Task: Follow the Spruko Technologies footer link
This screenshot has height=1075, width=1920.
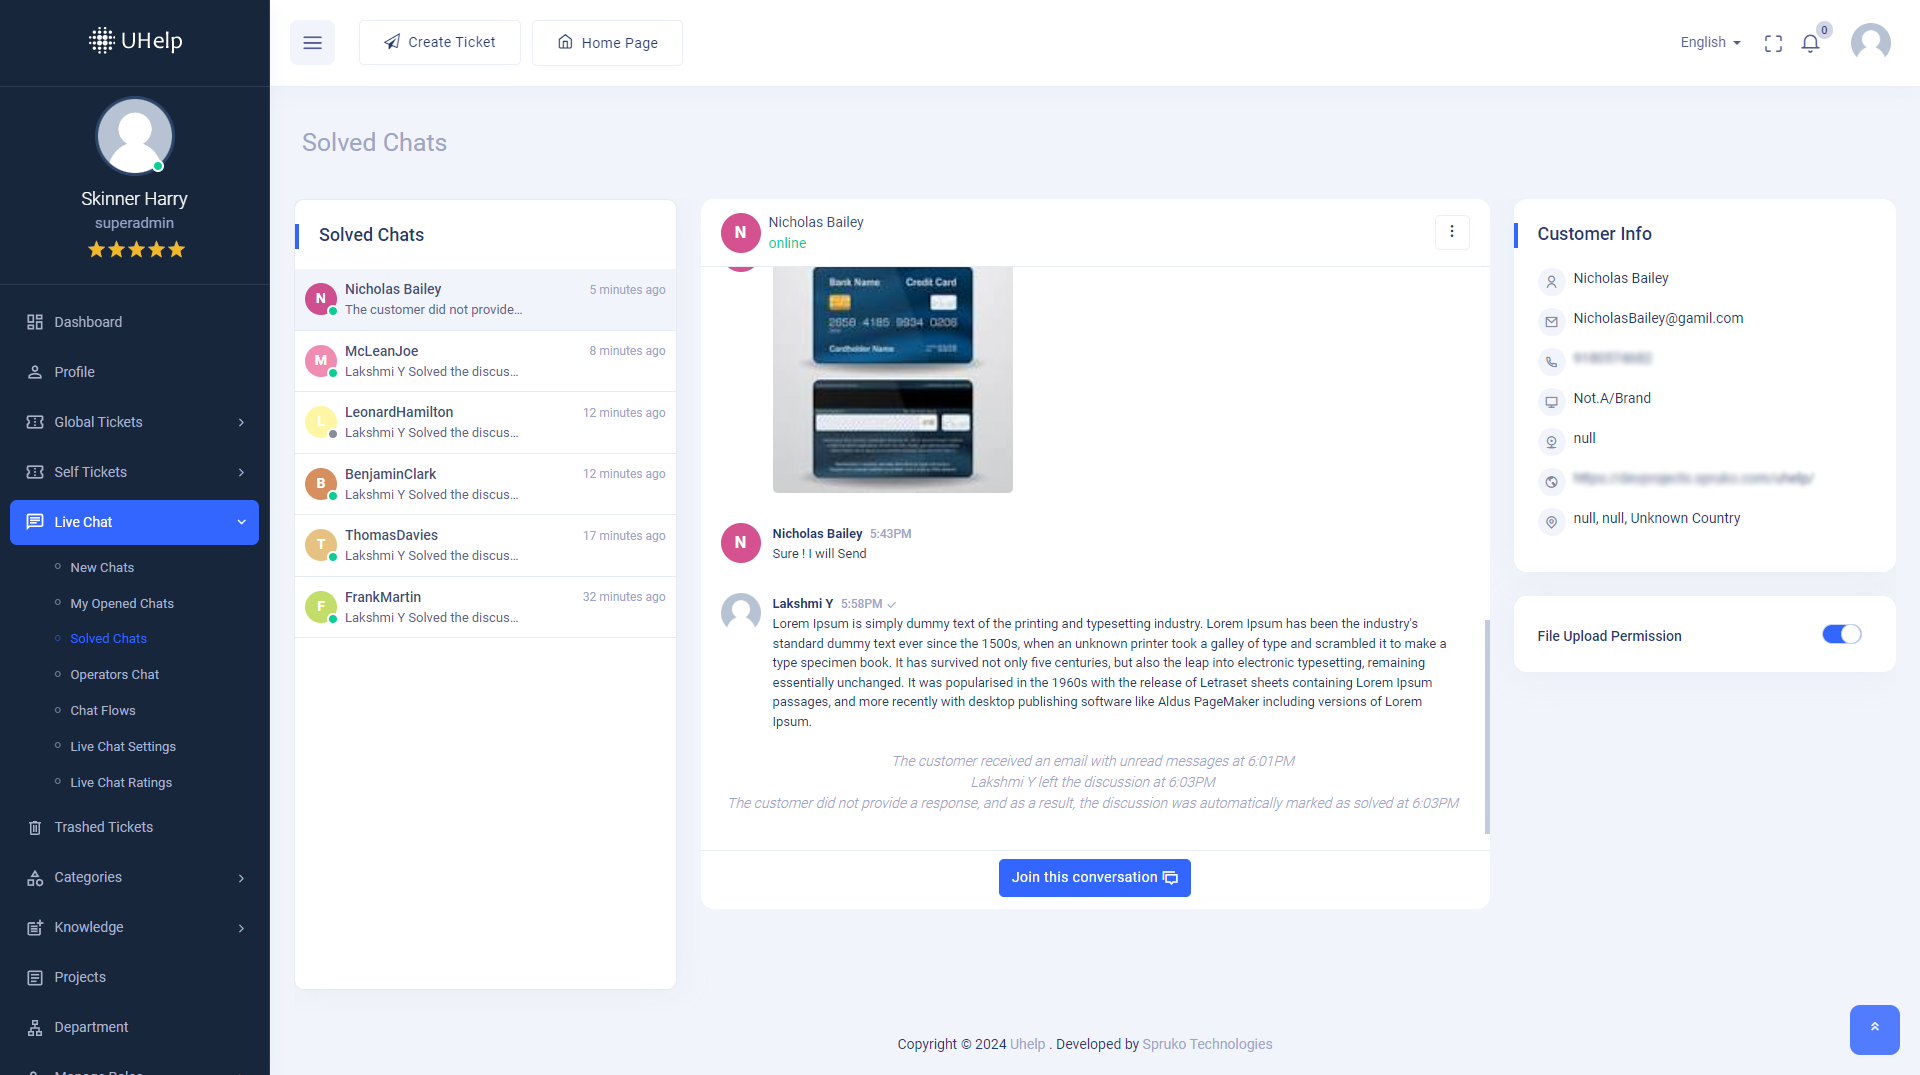Action: point(1207,1044)
